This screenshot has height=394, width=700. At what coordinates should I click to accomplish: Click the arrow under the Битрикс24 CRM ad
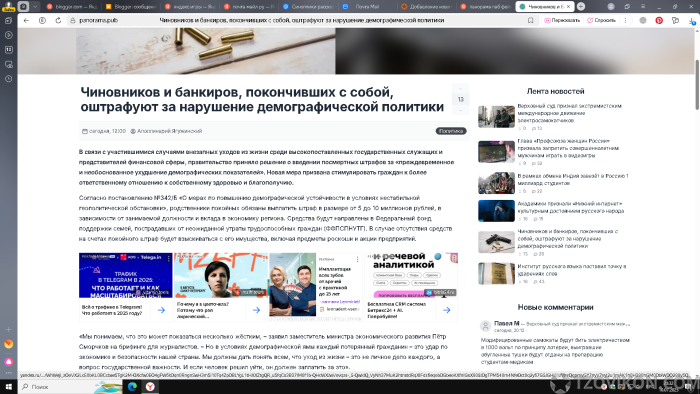click(447, 310)
